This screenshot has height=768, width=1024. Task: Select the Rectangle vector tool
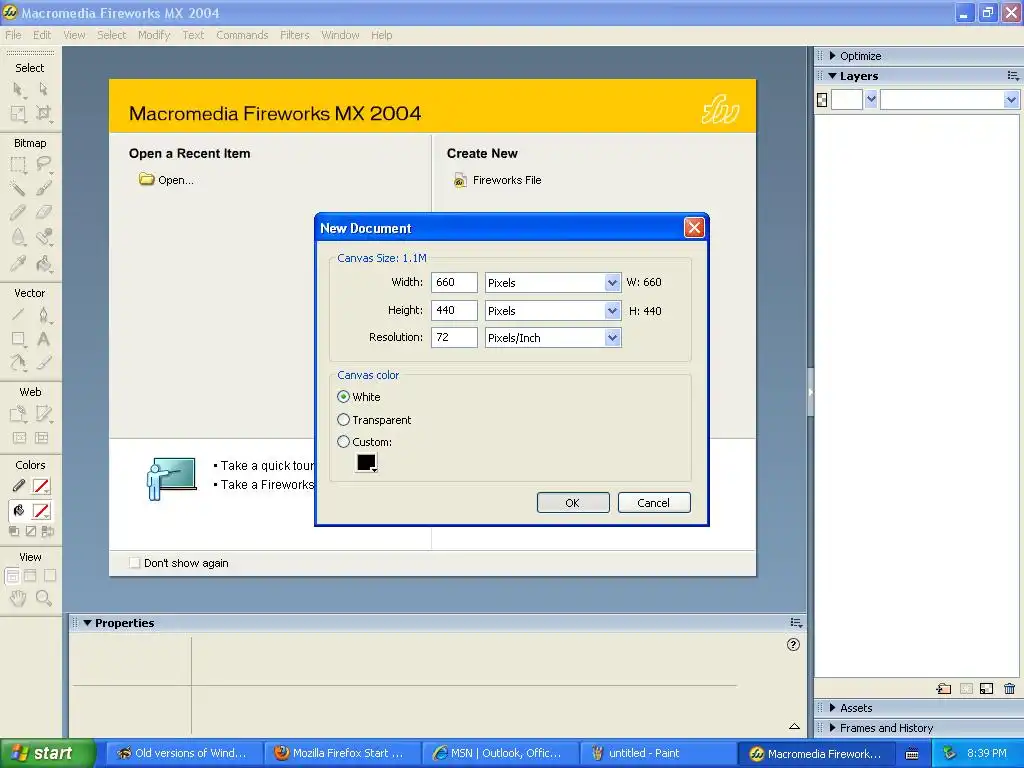18,339
